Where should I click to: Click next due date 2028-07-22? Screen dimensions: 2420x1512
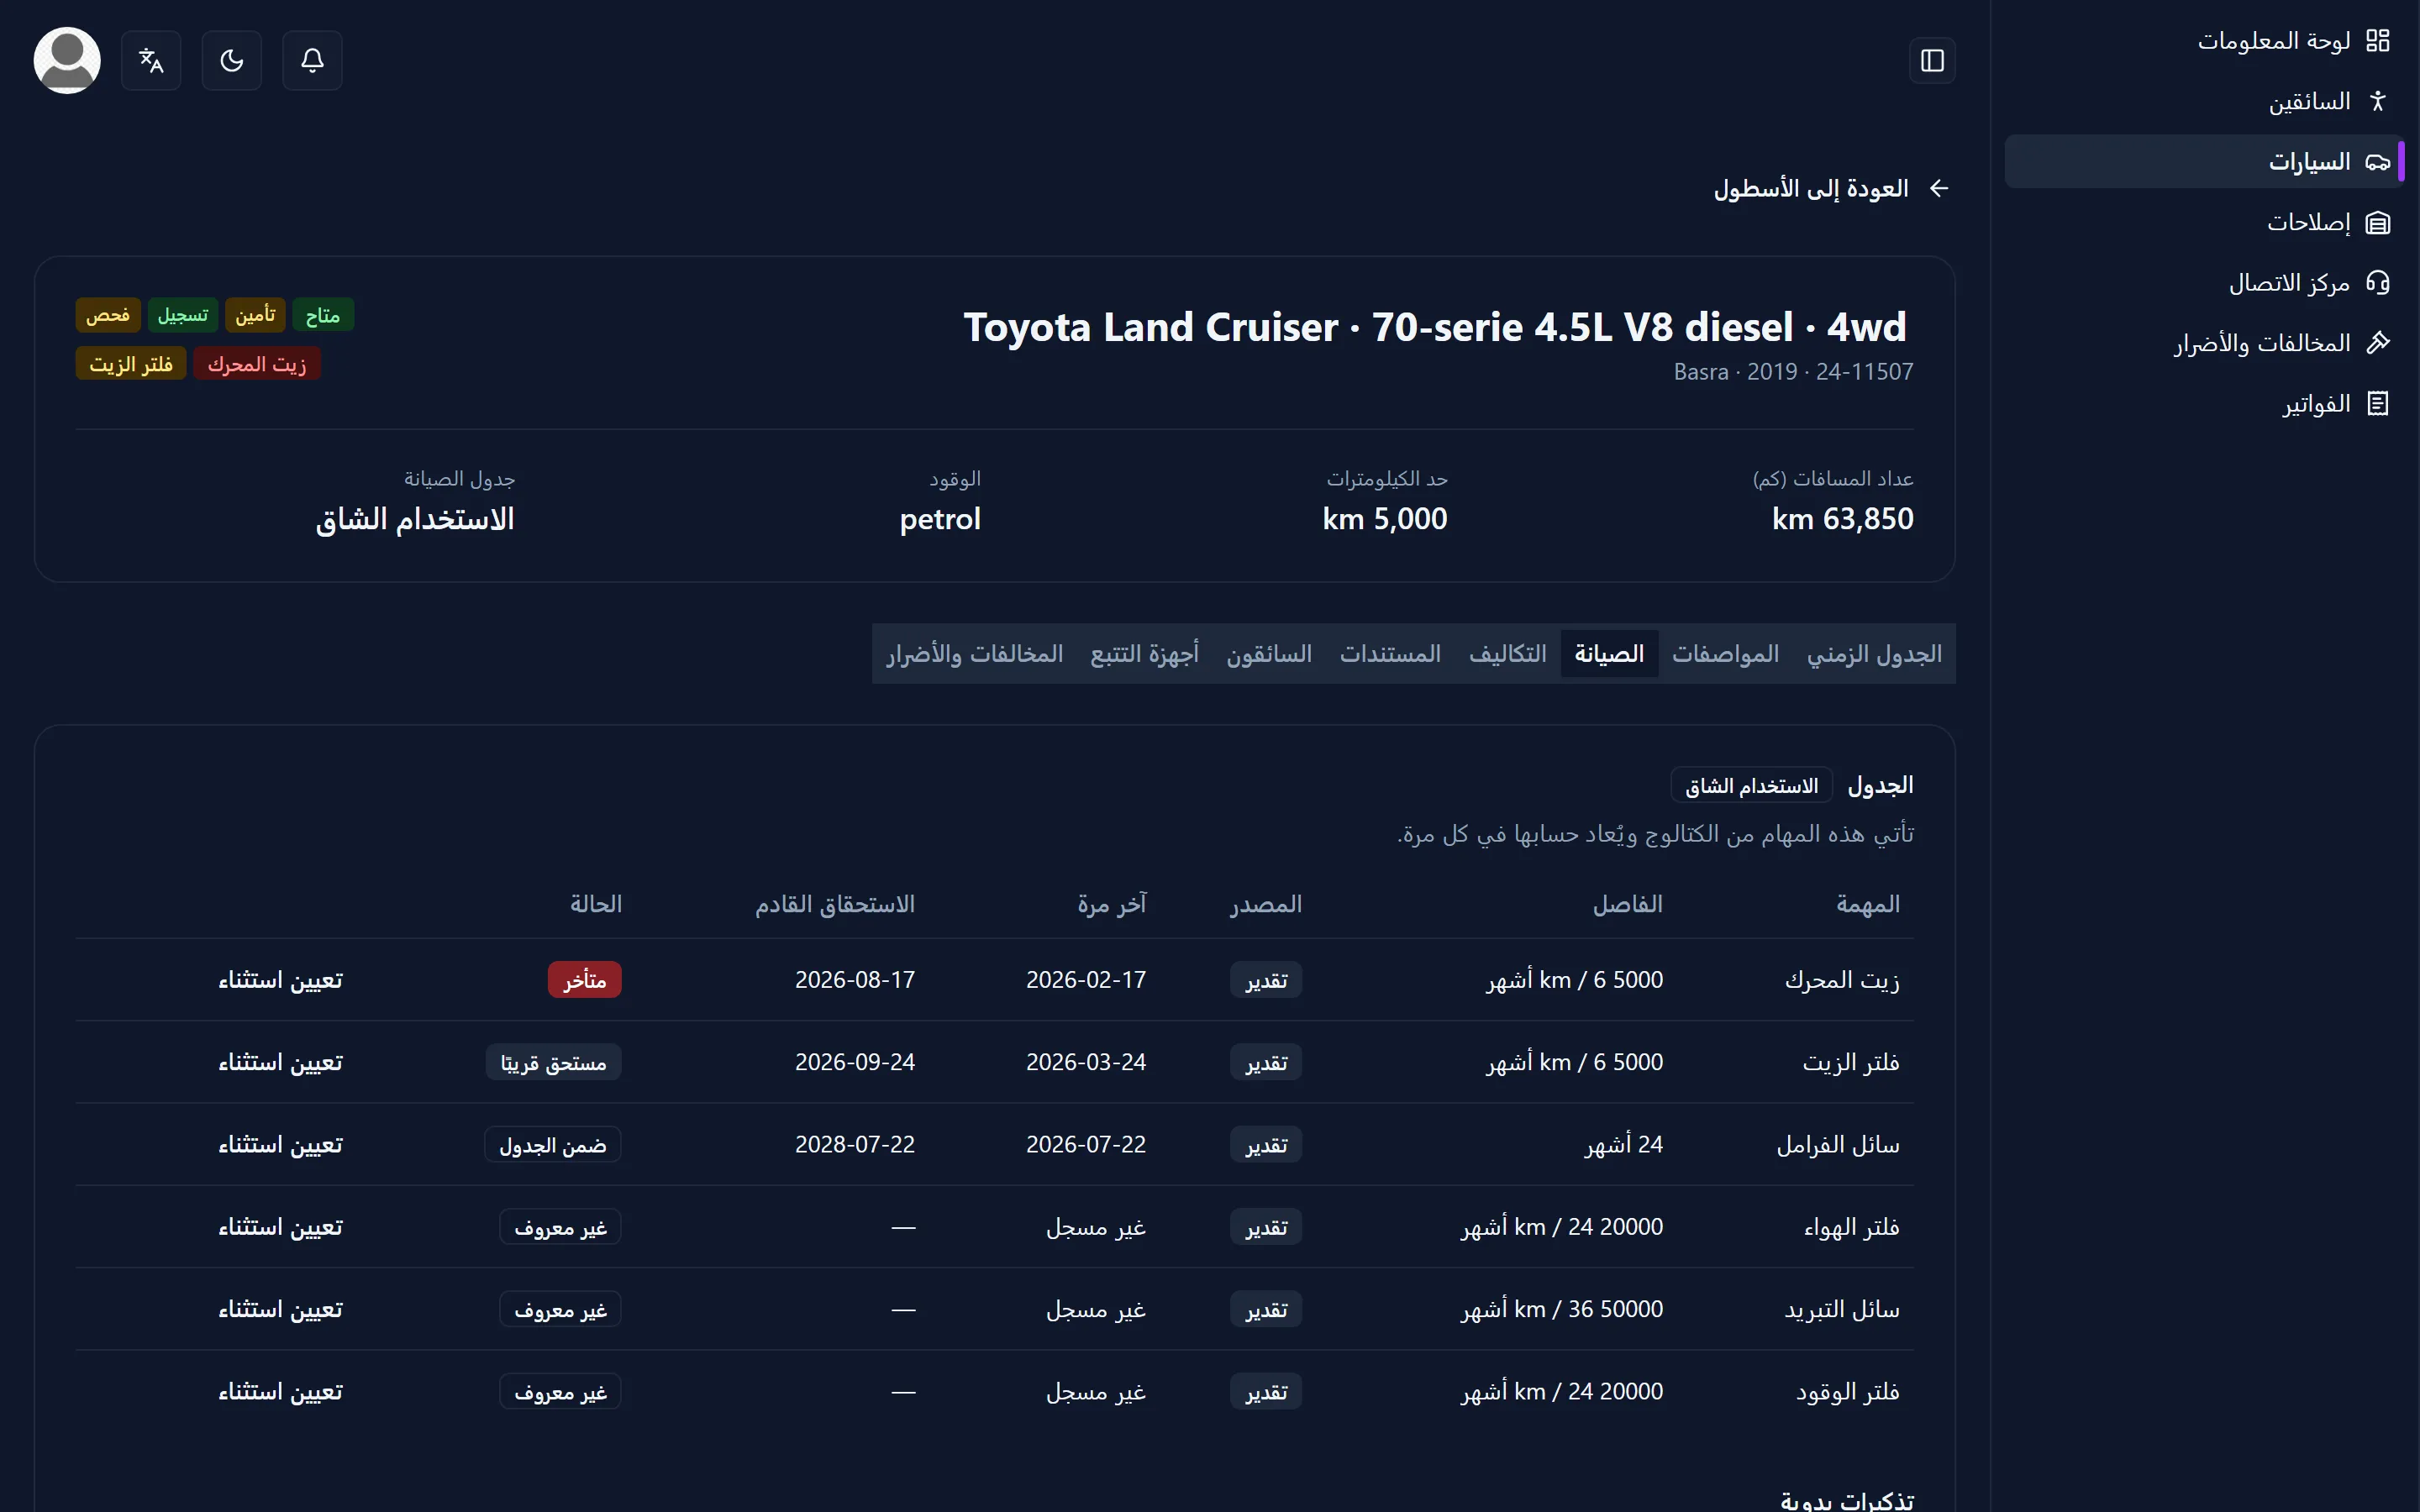click(x=855, y=1145)
